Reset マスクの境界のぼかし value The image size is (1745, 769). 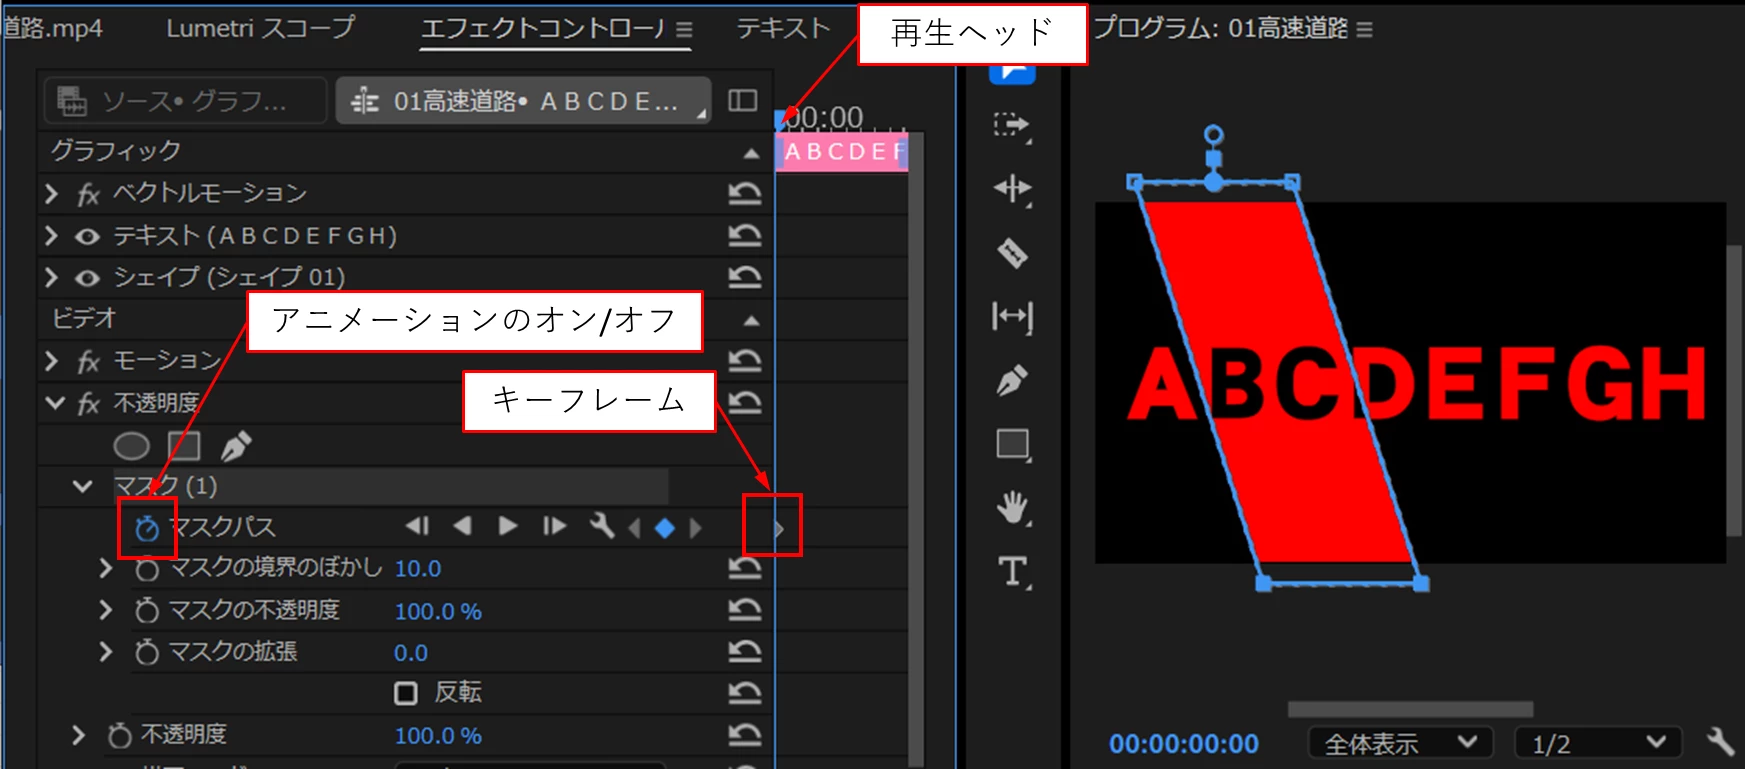click(745, 568)
